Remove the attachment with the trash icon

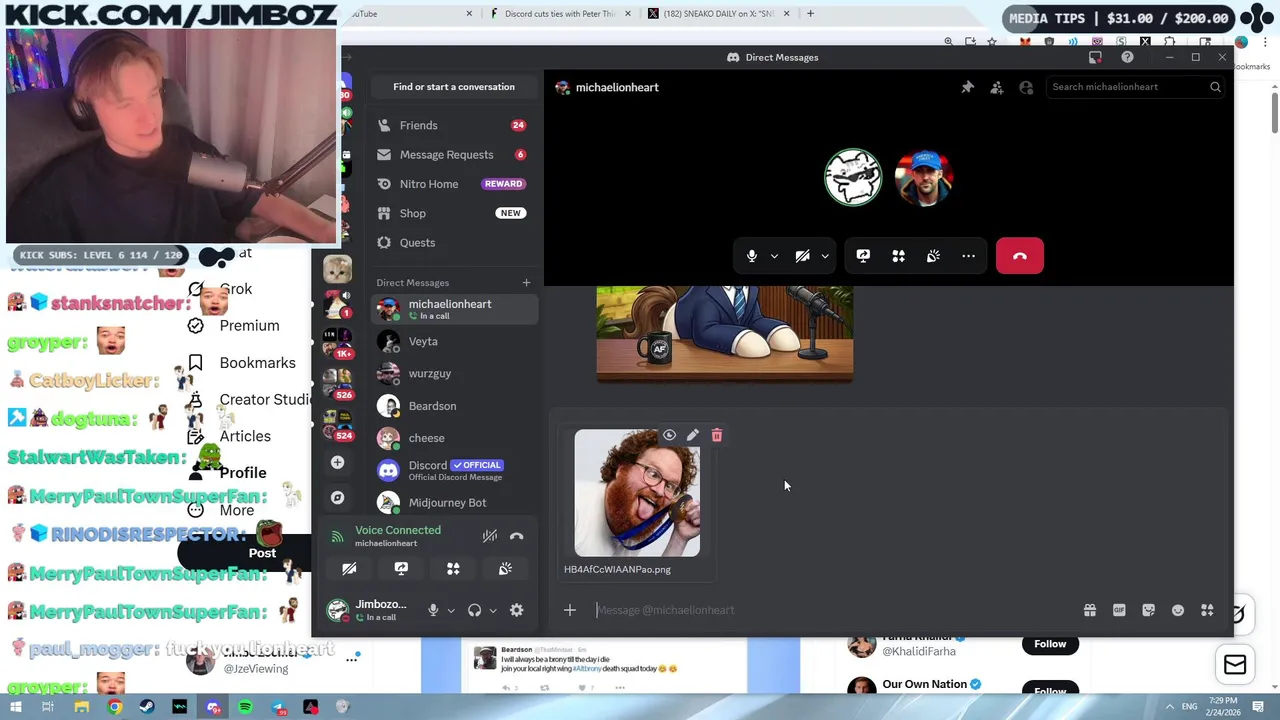pos(716,435)
